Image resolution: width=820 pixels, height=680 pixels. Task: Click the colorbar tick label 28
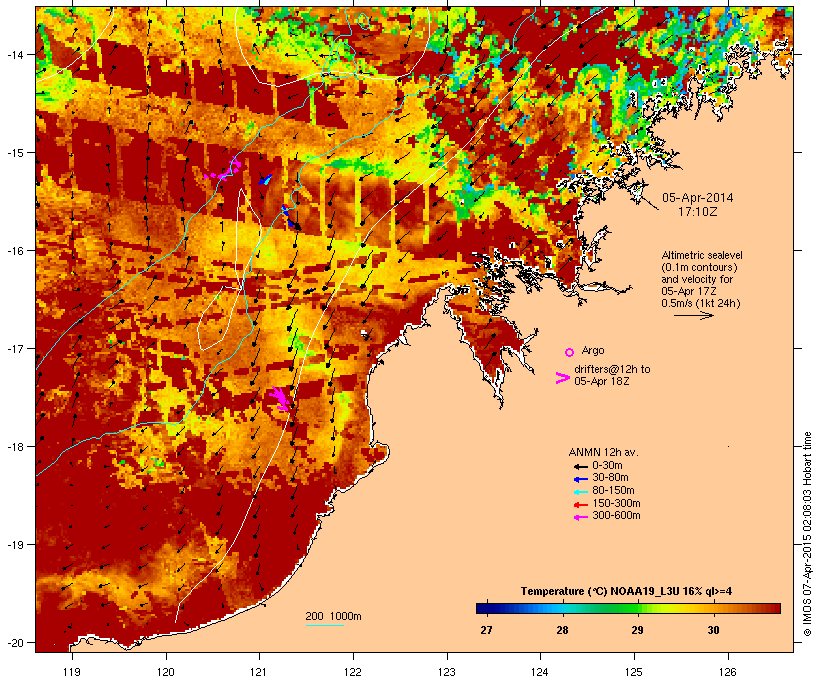562,630
